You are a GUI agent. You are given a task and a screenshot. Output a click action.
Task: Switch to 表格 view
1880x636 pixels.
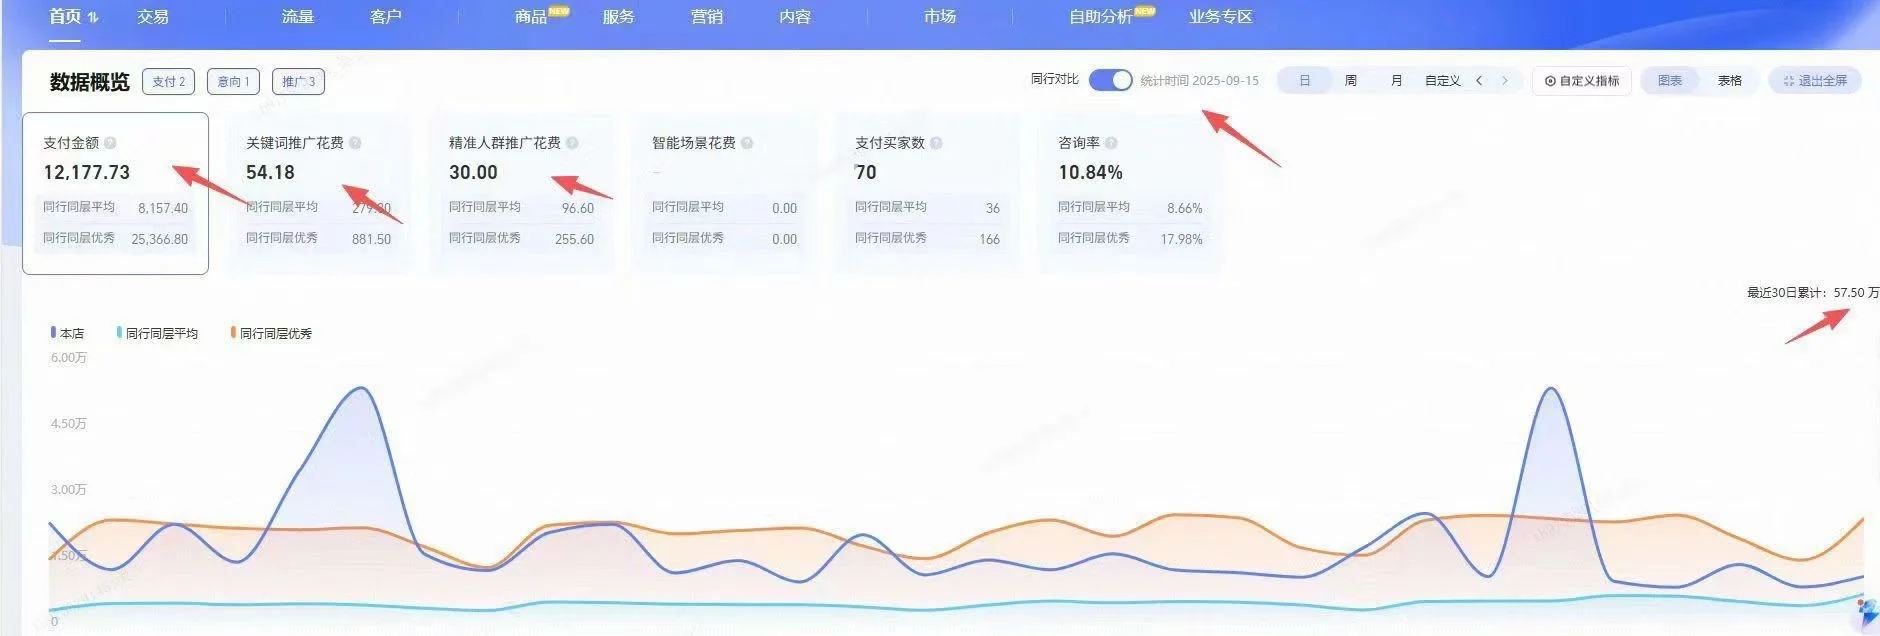tap(1730, 81)
